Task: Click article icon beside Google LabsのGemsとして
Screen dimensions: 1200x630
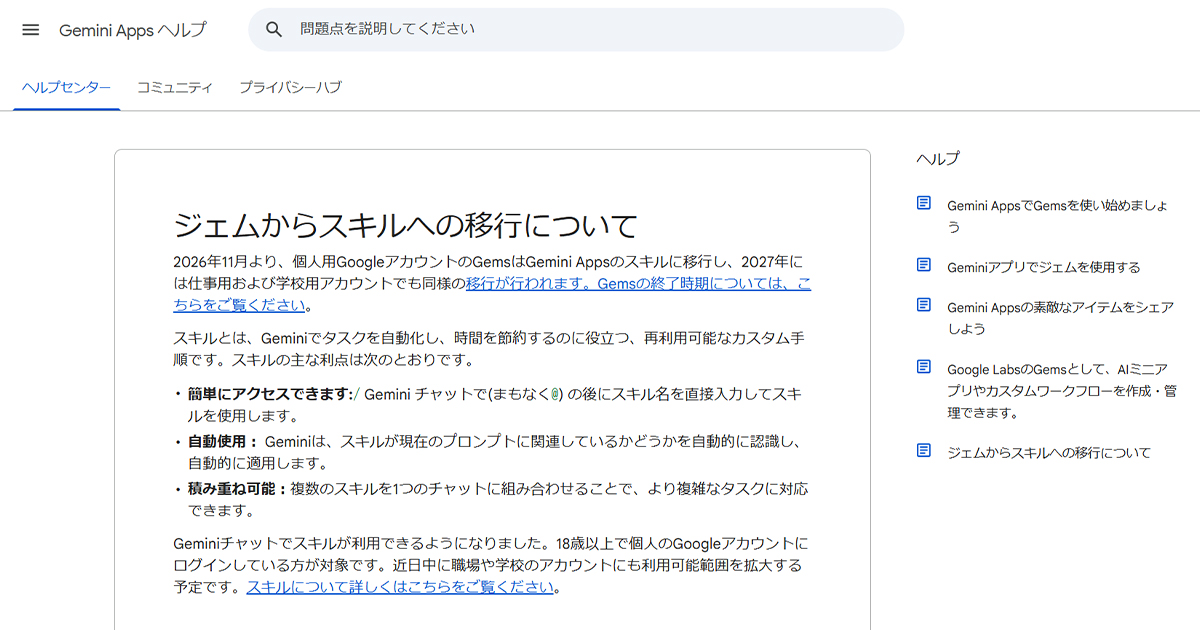Action: pyautogui.click(x=924, y=367)
